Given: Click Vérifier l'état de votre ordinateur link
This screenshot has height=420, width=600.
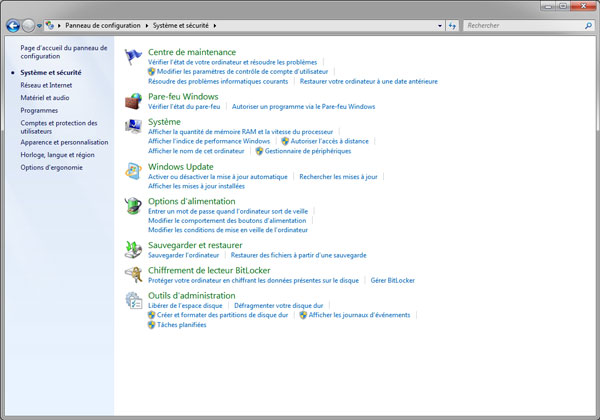Looking at the screenshot, I should point(232,62).
